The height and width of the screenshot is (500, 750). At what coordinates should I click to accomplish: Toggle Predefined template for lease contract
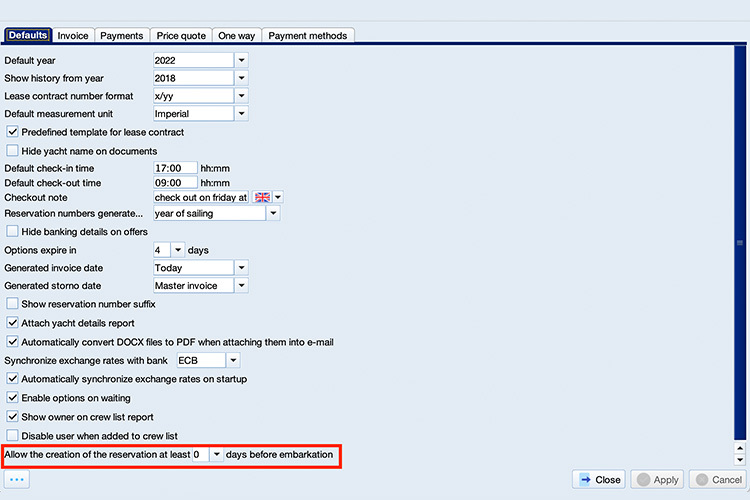(13, 132)
